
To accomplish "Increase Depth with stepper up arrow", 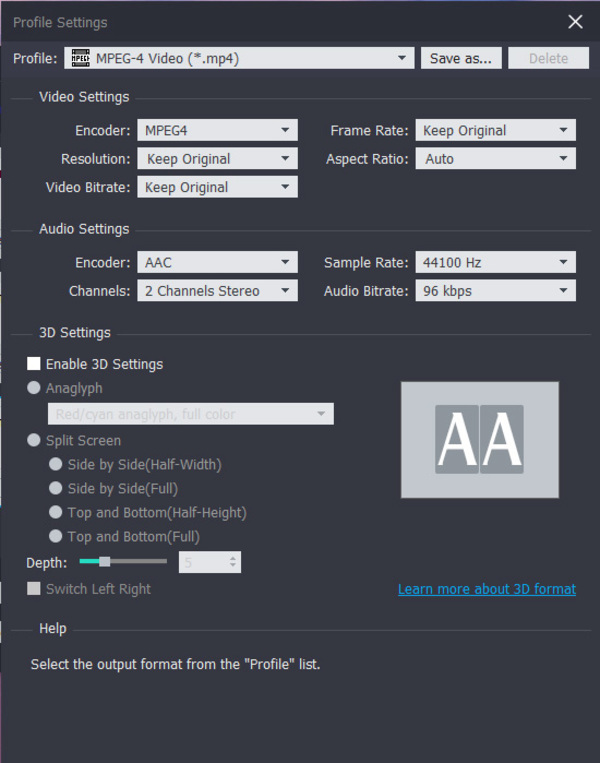I will tap(233, 558).
